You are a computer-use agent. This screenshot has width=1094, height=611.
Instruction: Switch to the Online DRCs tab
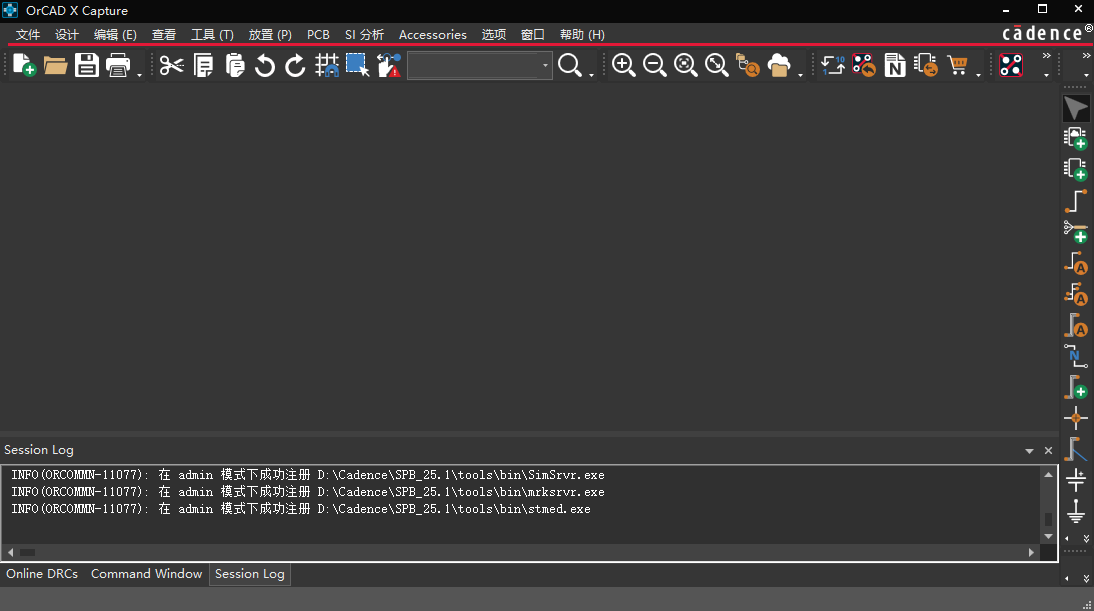[x=42, y=574]
